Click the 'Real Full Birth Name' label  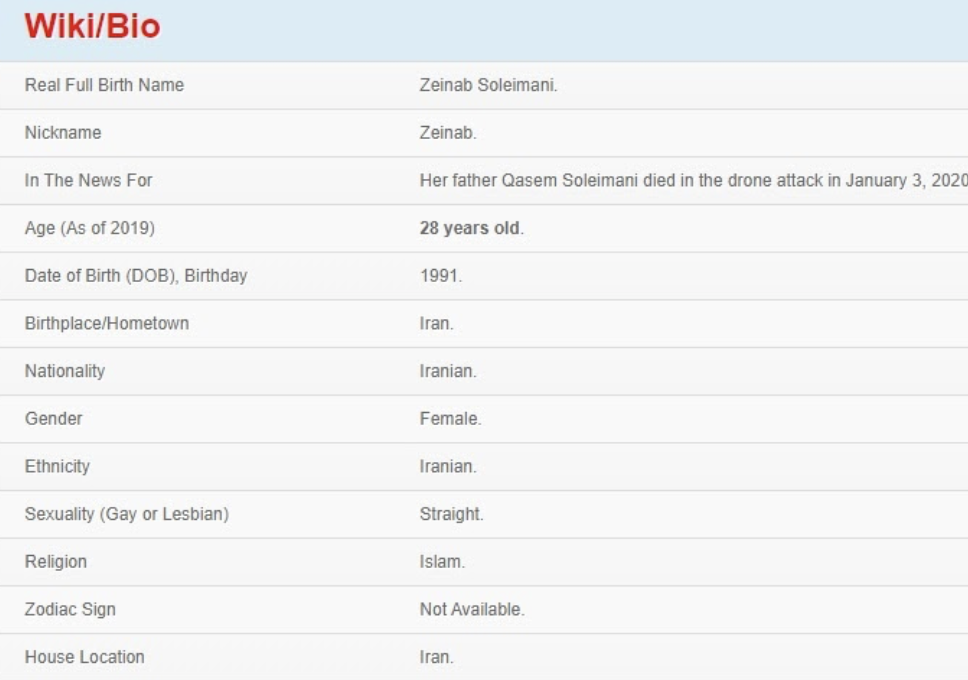pyautogui.click(x=104, y=85)
